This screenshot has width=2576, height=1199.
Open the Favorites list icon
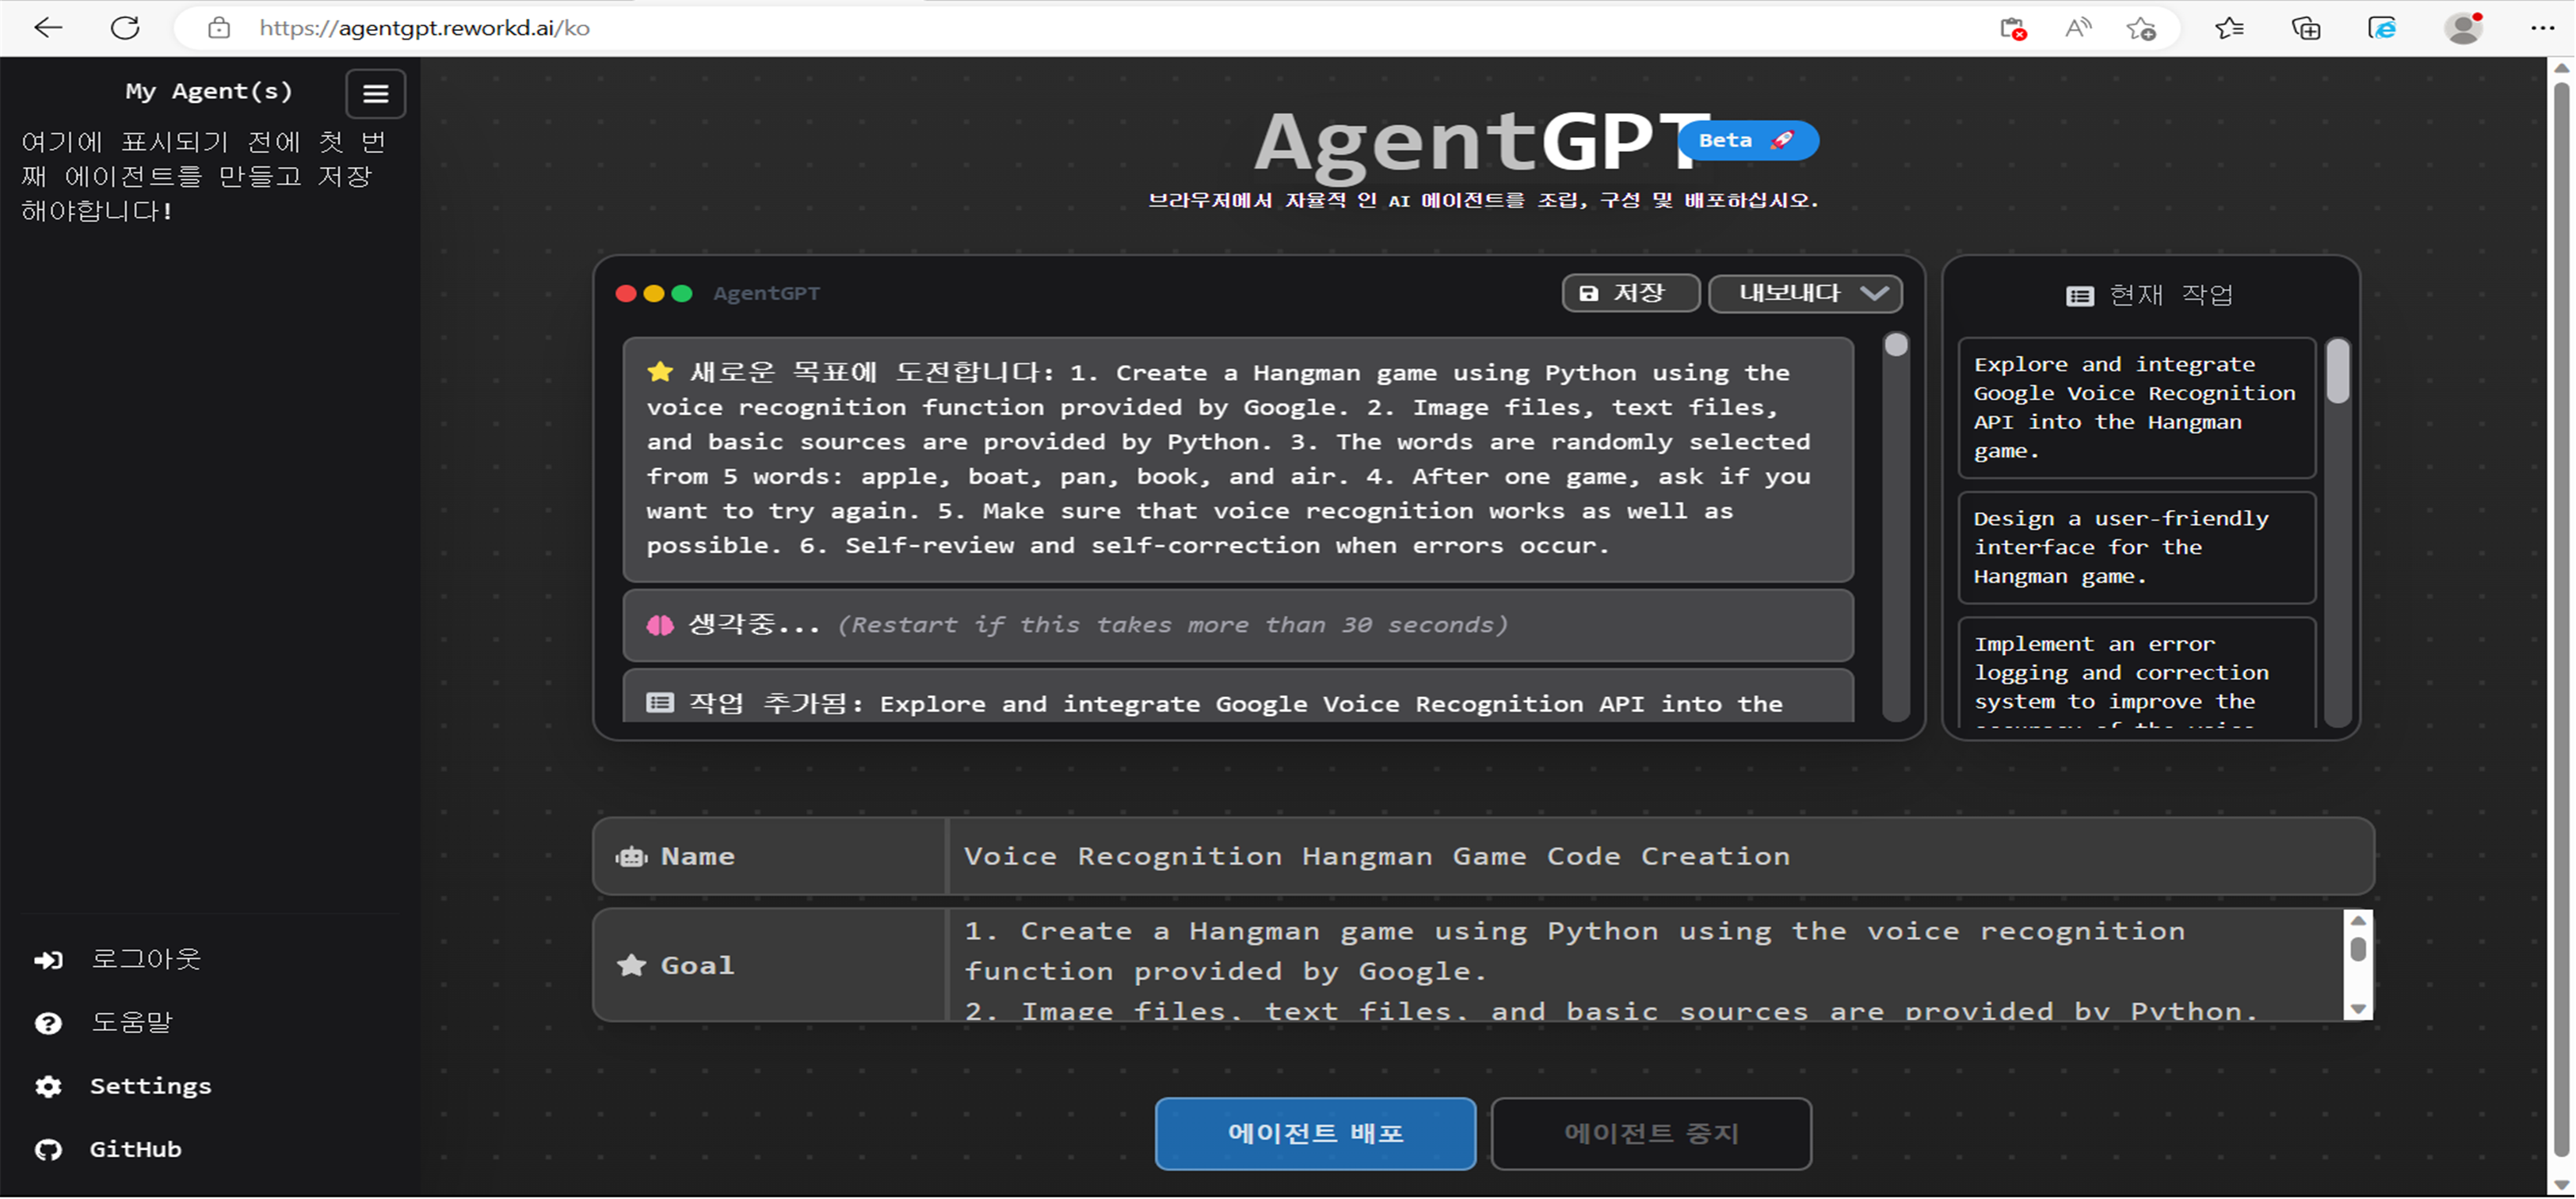click(2229, 28)
